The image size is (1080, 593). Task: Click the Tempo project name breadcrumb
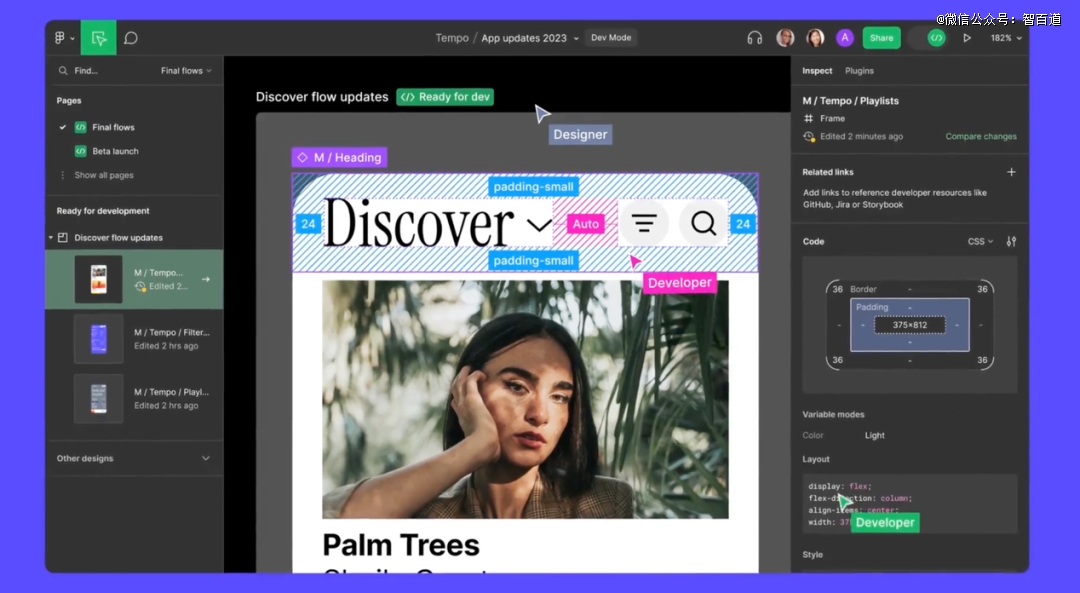(x=452, y=38)
